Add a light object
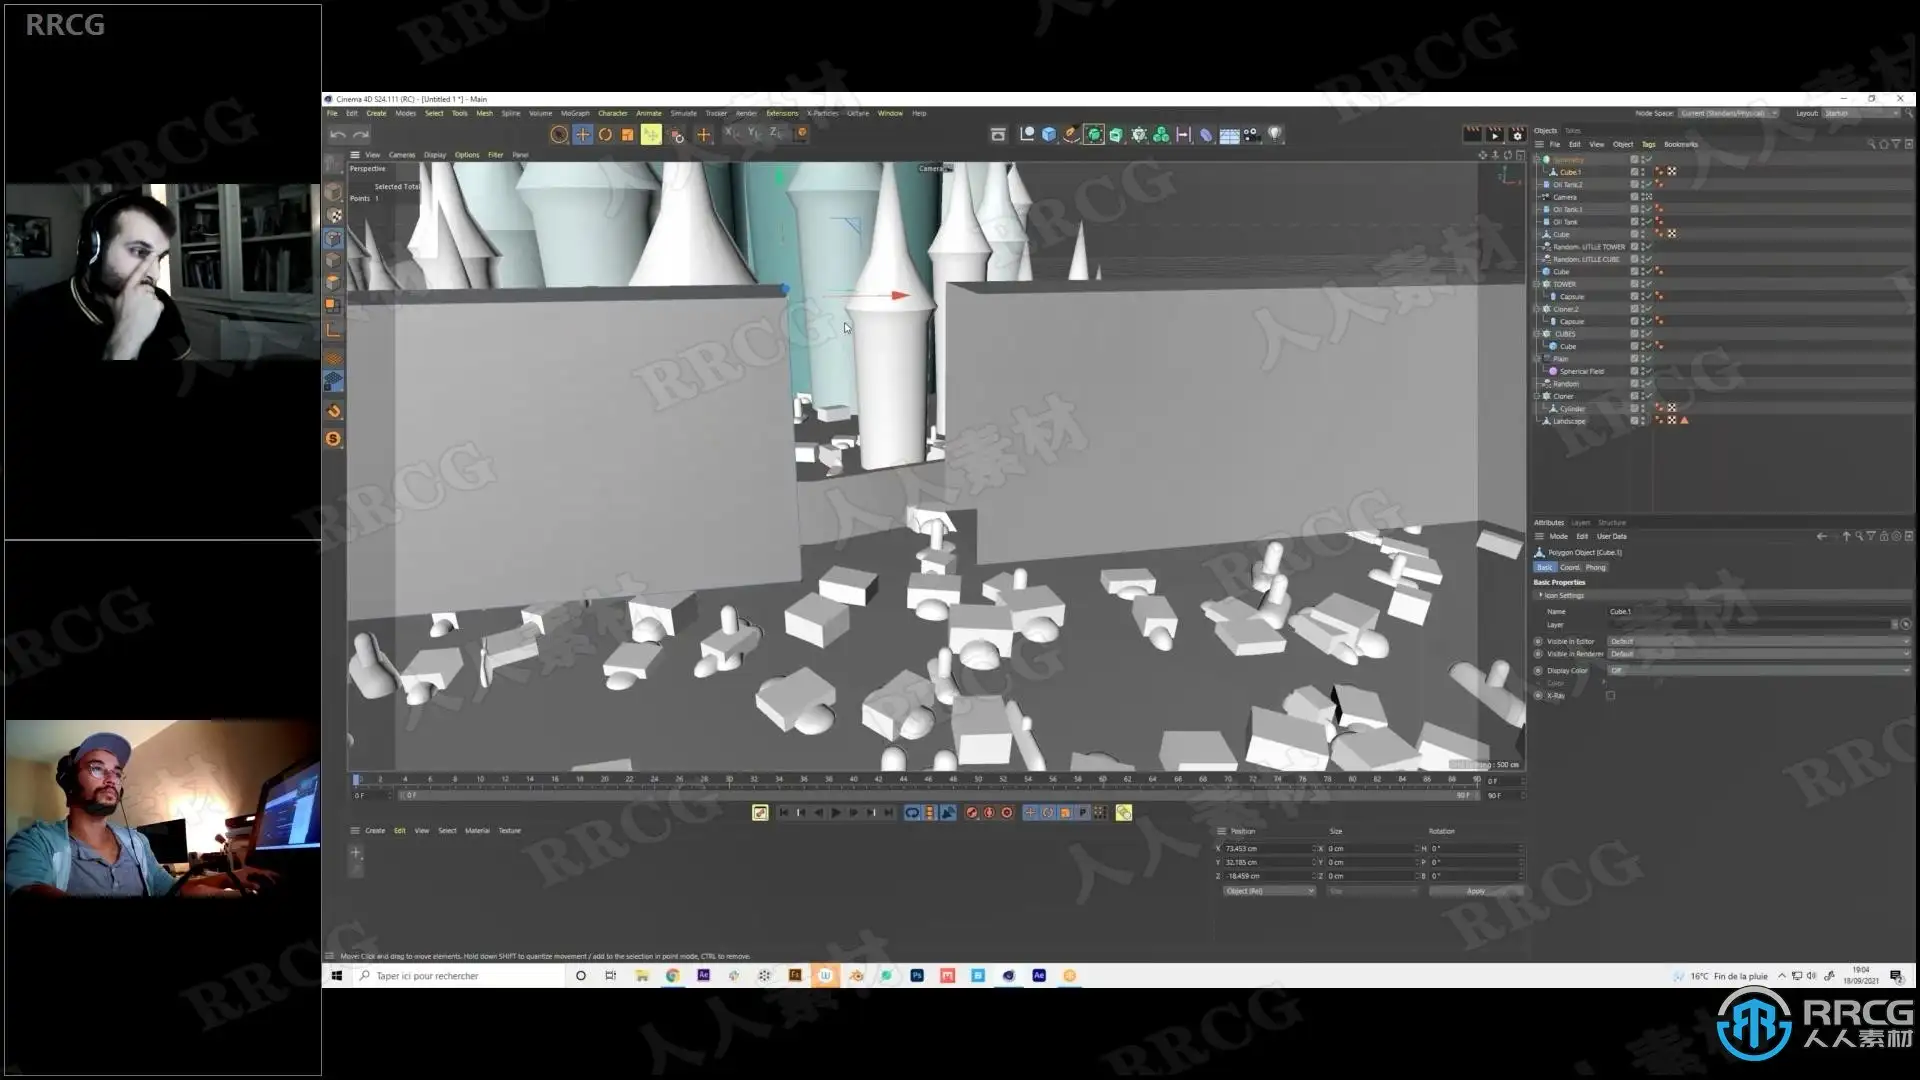Viewport: 1920px width, 1080px height. [1275, 134]
